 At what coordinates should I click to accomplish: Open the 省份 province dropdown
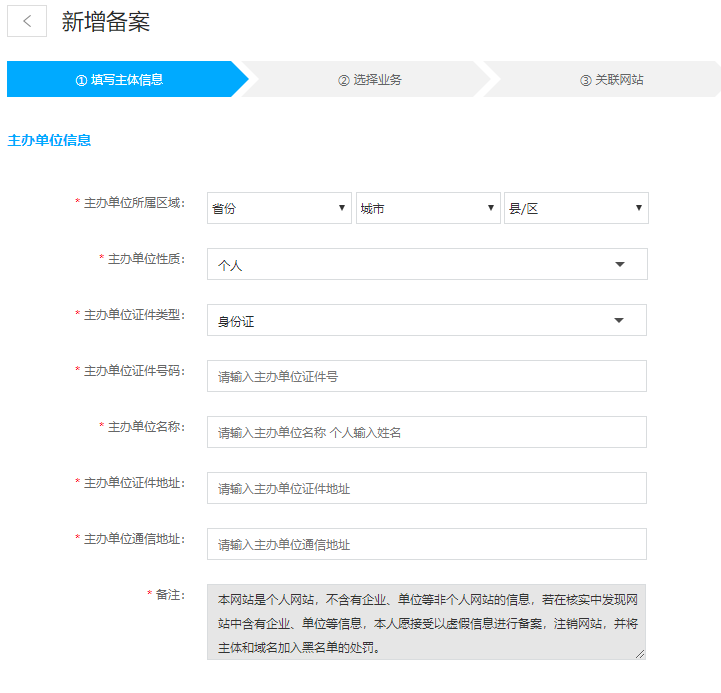279,208
